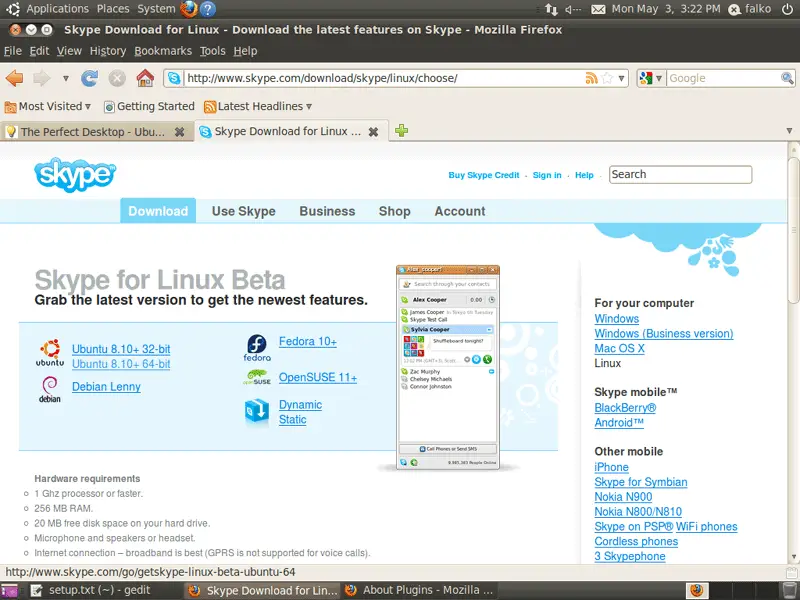Click the network connection indicator icon

point(551,9)
